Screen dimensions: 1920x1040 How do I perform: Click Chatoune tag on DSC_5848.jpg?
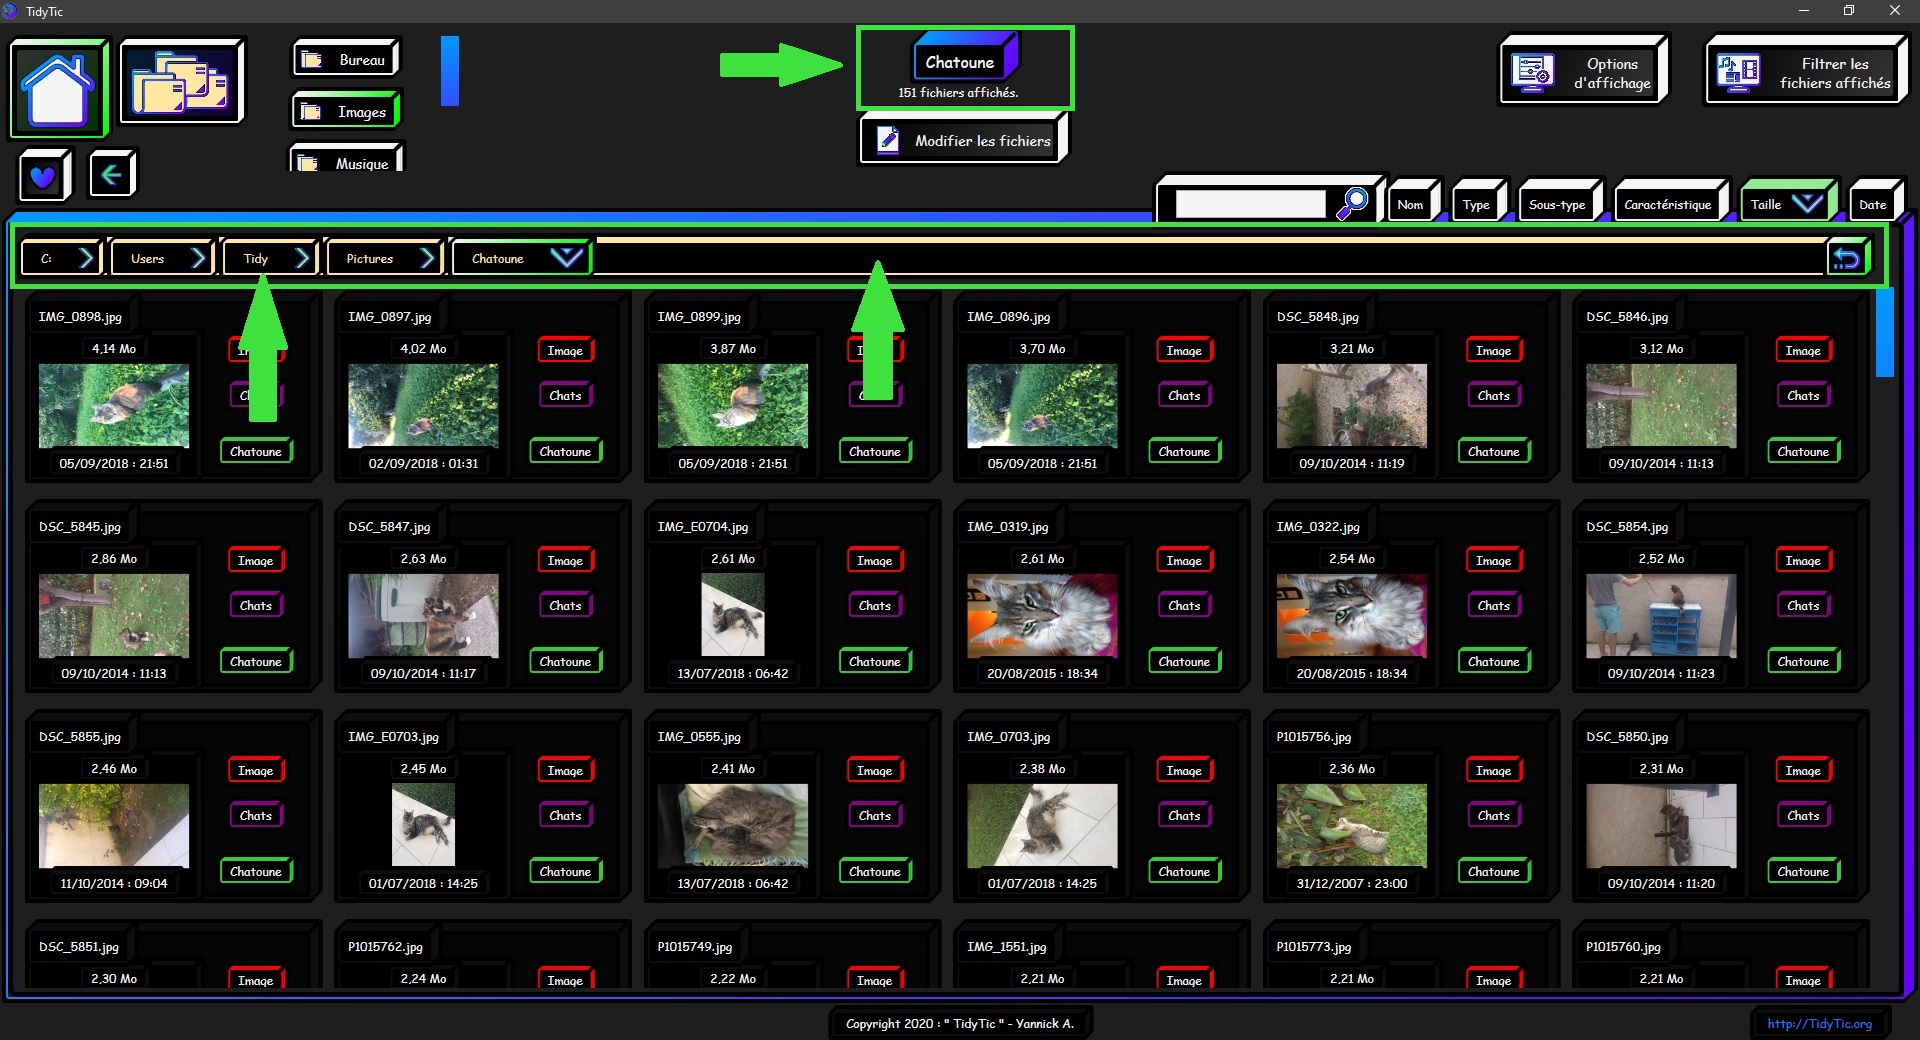click(x=1494, y=451)
